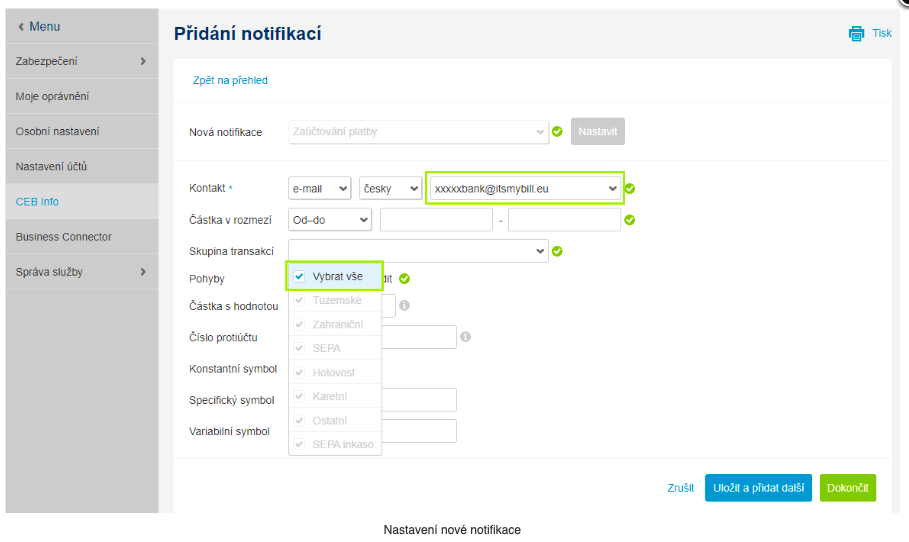Click the info icon beside Číslo protiúčtu field
Image resolution: width=909 pixels, height=542 pixels.
pos(465,338)
